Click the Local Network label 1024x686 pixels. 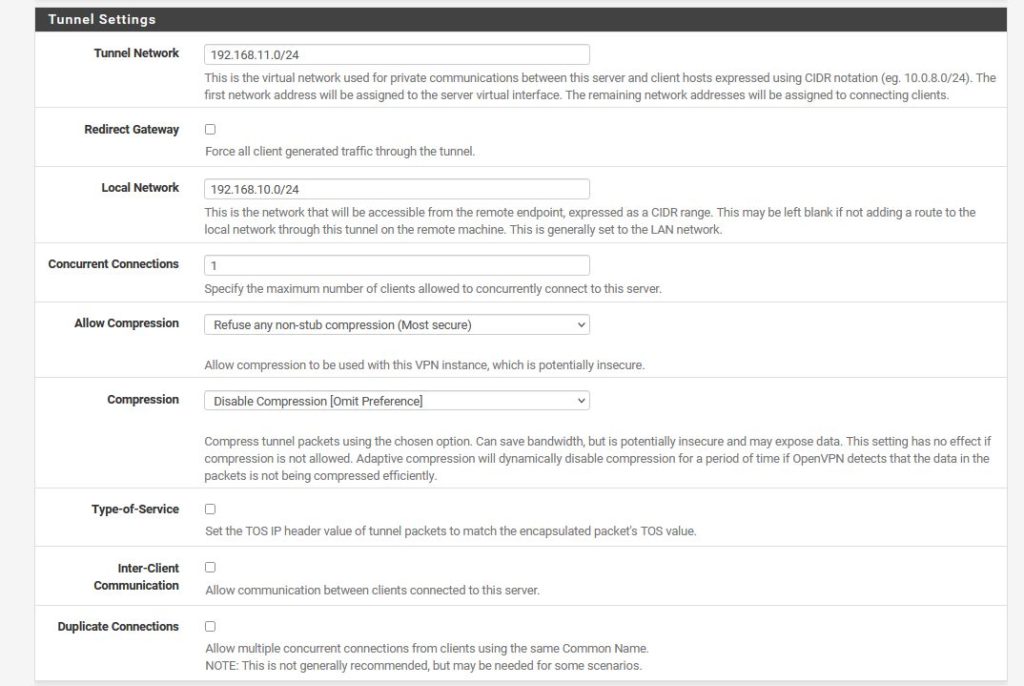click(140, 187)
